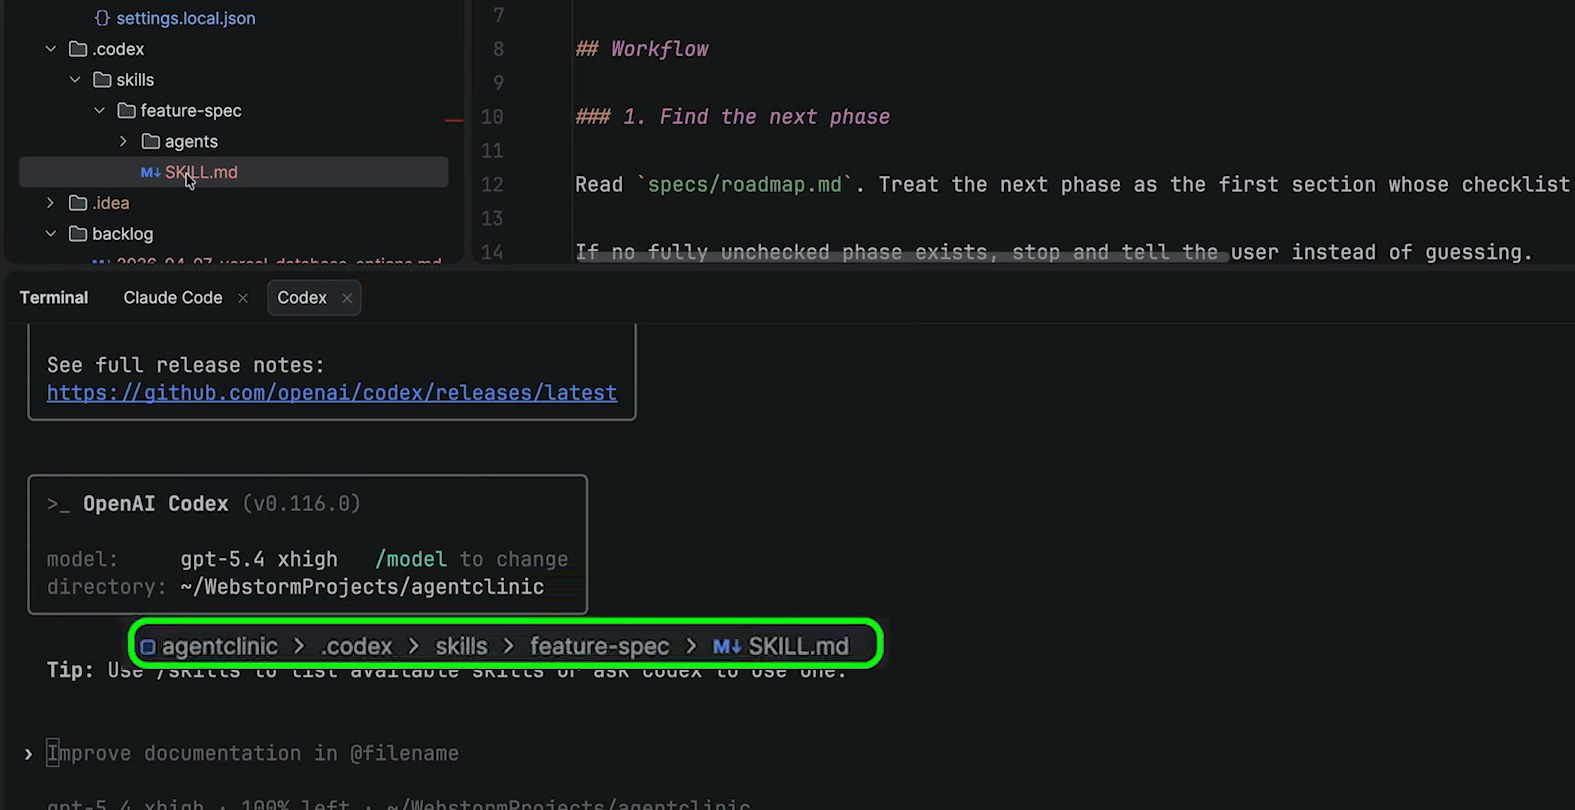This screenshot has height=810, width=1575.
Task: Focus the Codex prompt input line
Action: point(253,754)
